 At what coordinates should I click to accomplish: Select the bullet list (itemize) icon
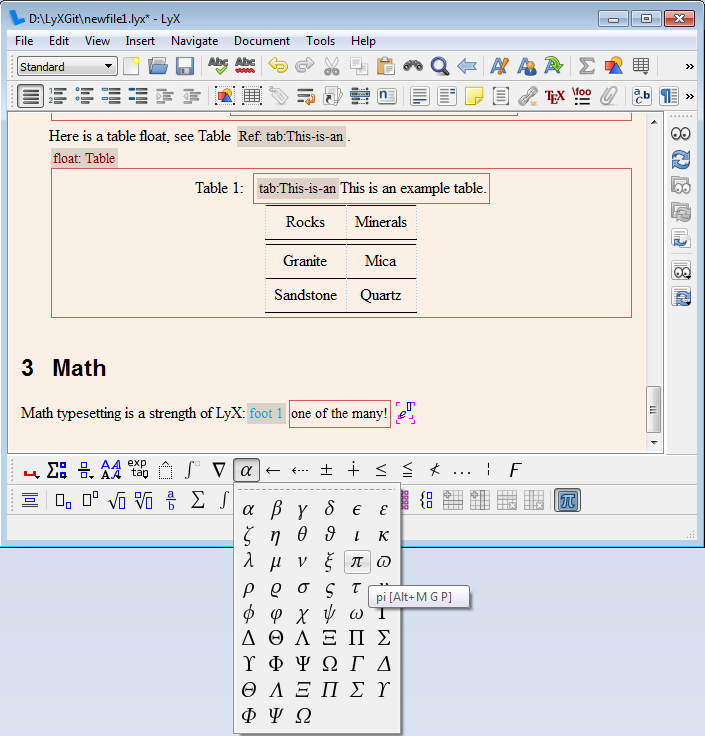(84, 96)
